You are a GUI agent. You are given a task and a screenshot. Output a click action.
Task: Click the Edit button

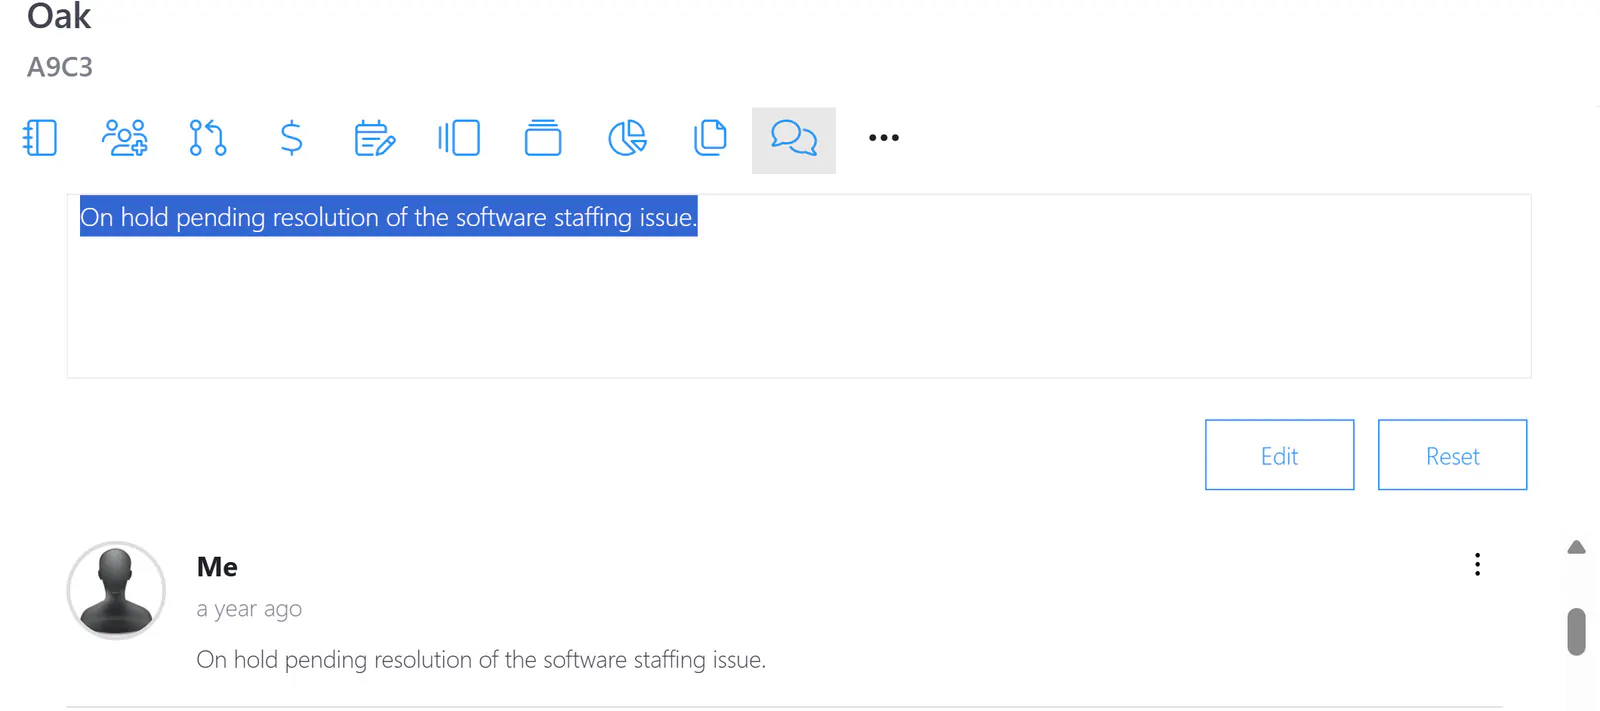click(x=1280, y=455)
